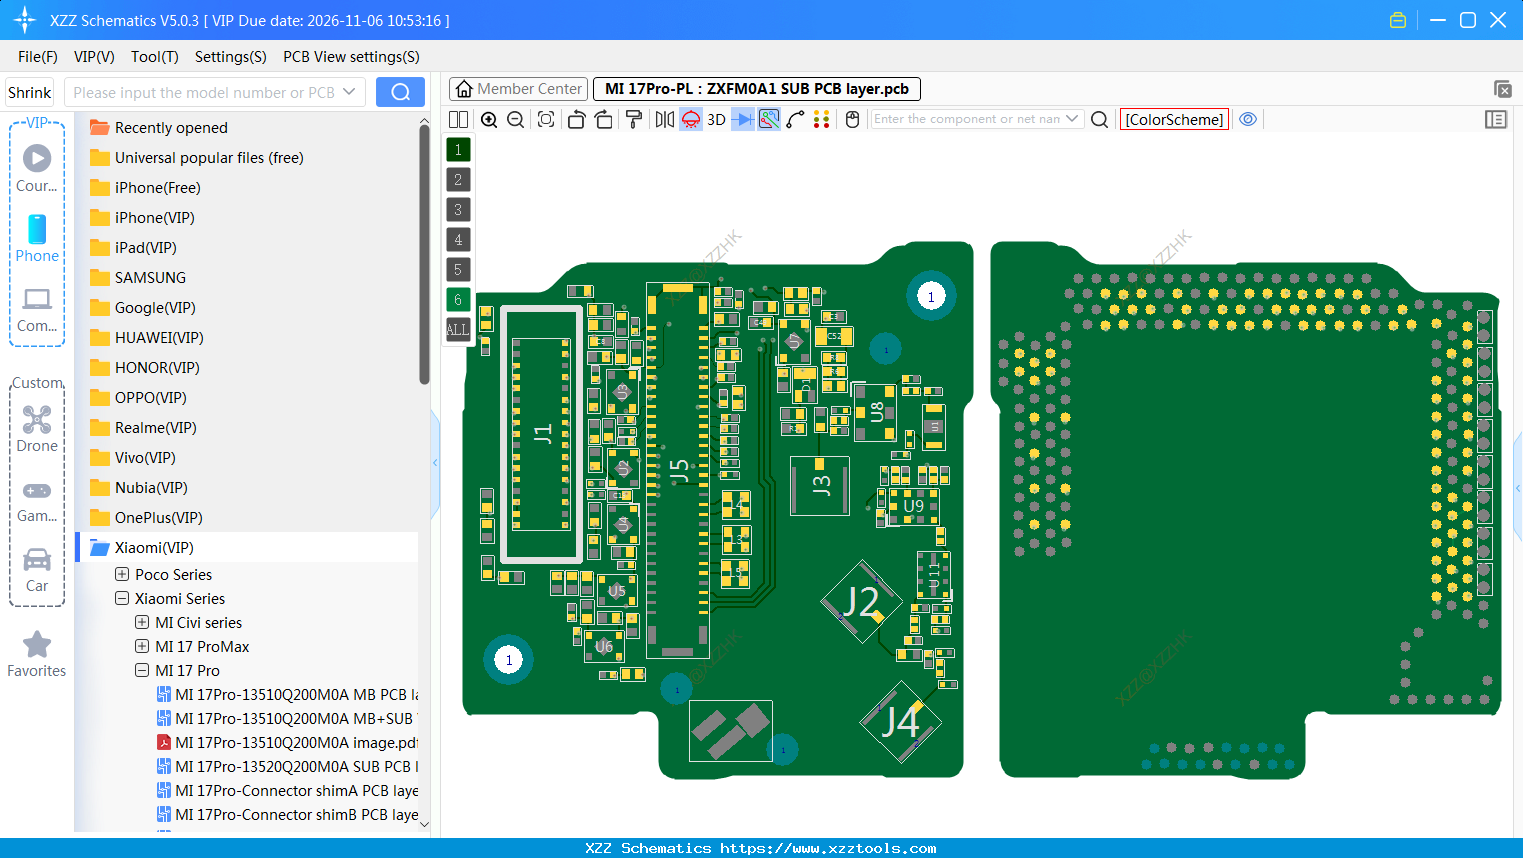Click the mouse settings icon
This screenshot has width=1523, height=858.
tap(852, 119)
